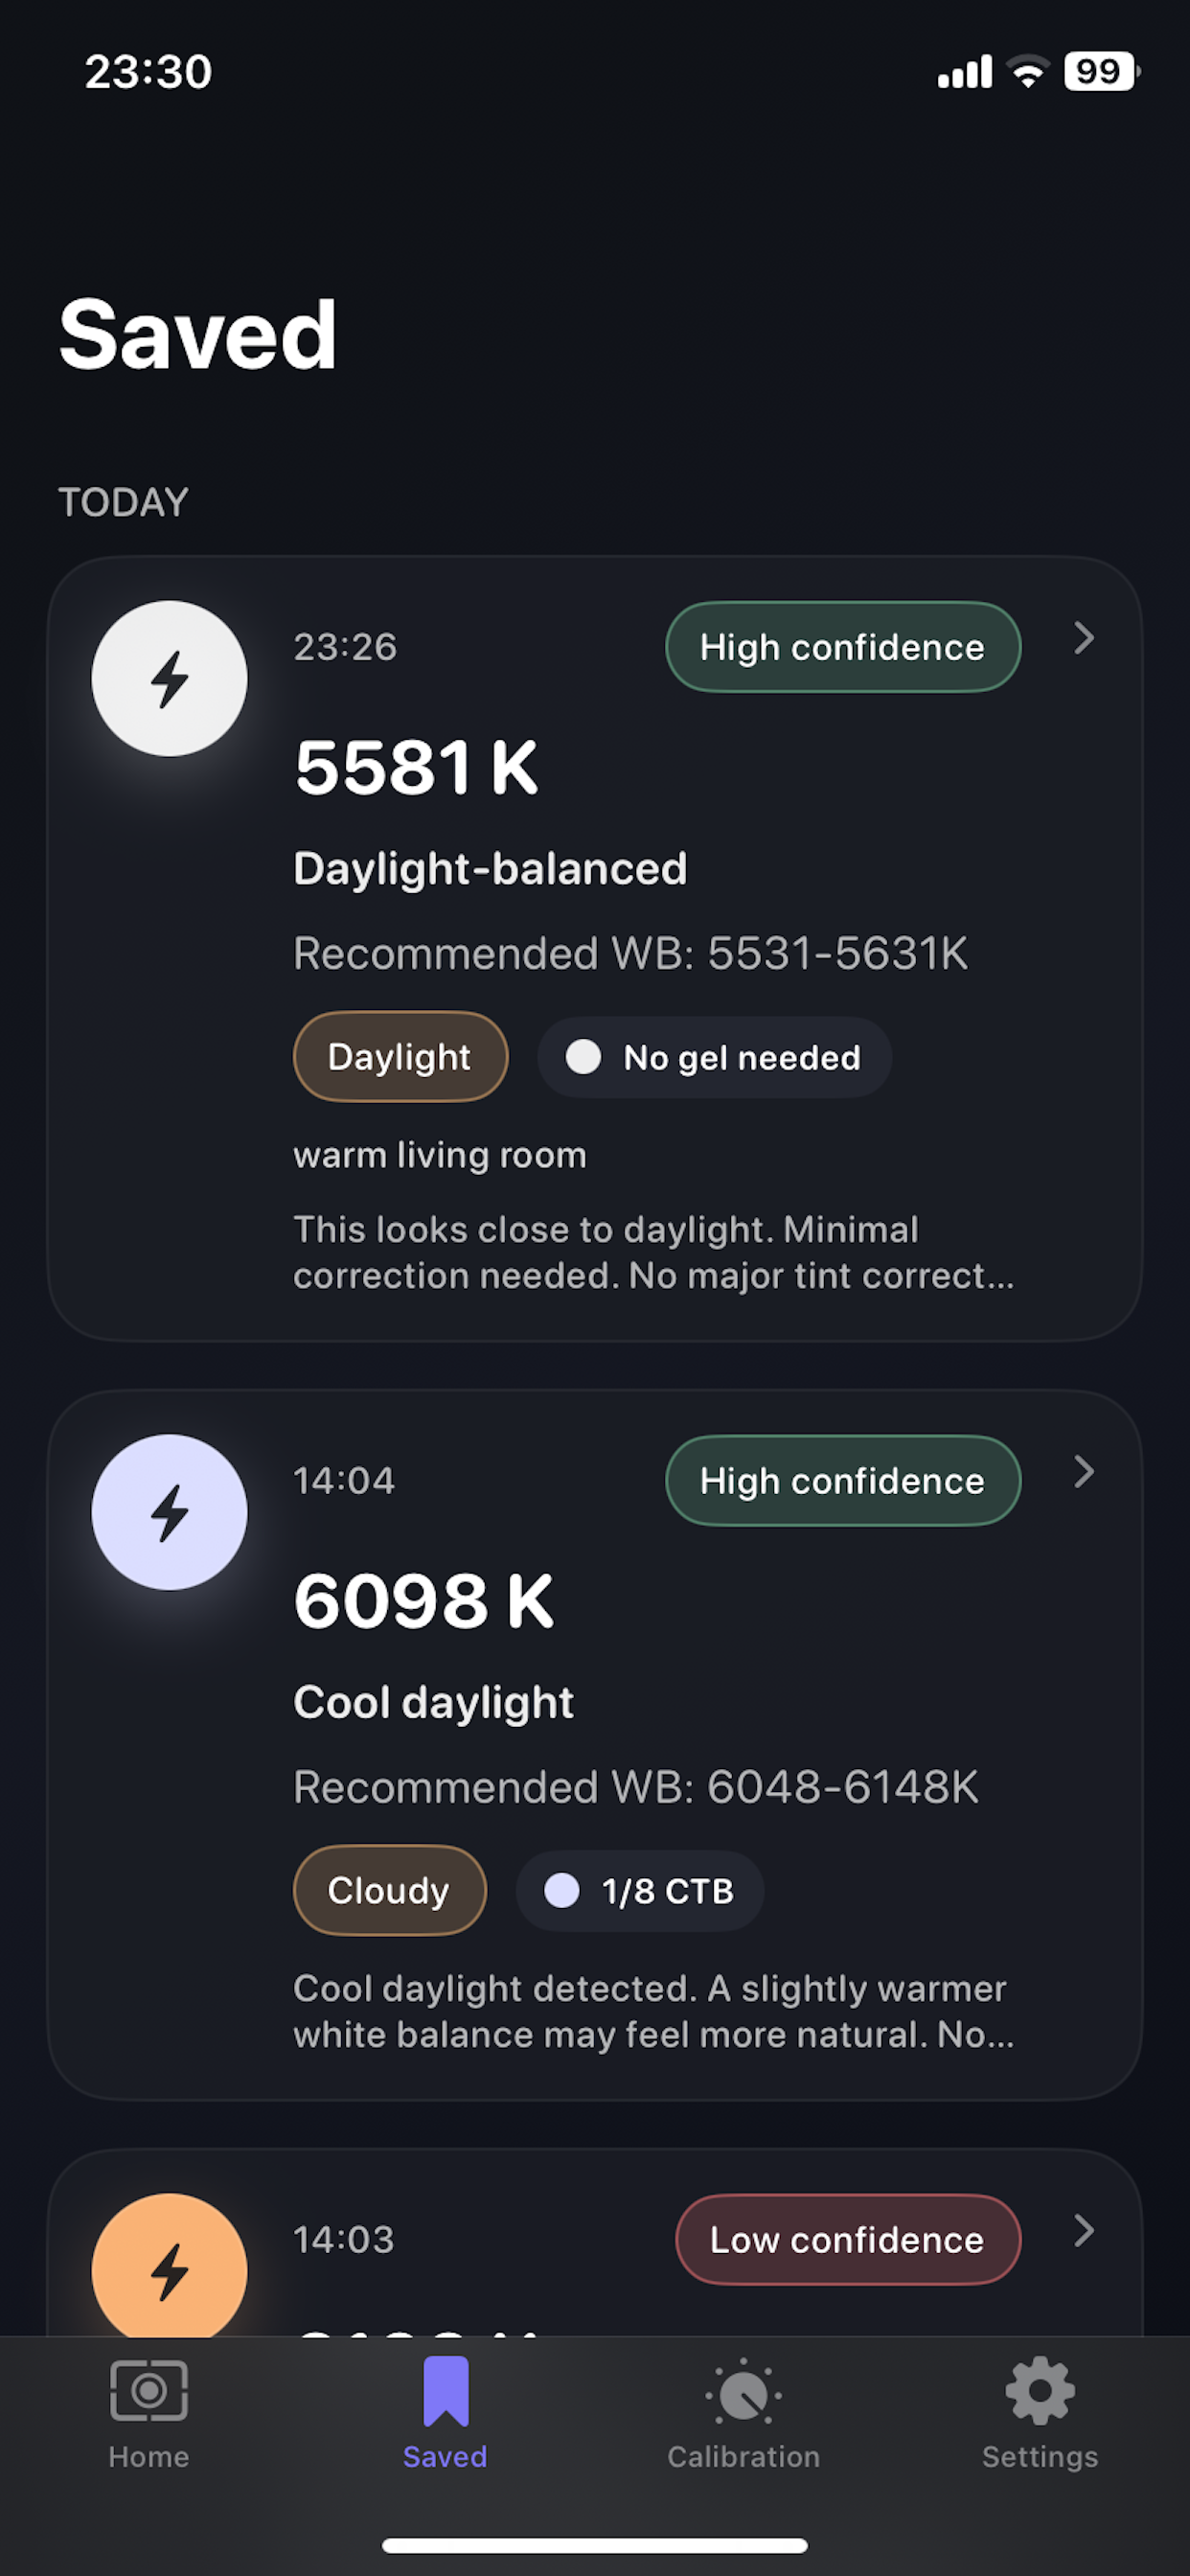1190x2576 pixels.
Task: Tap the Cloudy preset tag
Action: [x=389, y=1890]
